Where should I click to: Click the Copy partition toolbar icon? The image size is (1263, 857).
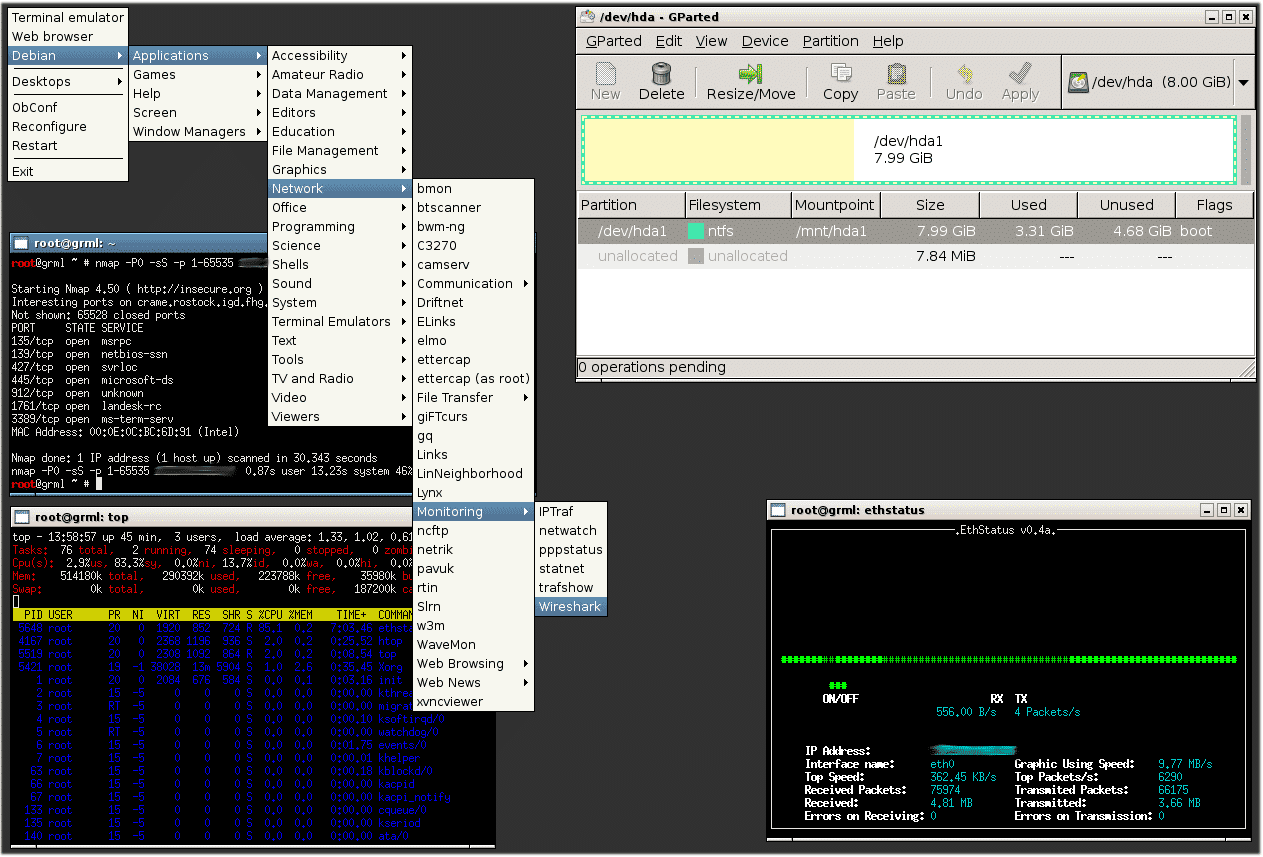(840, 74)
